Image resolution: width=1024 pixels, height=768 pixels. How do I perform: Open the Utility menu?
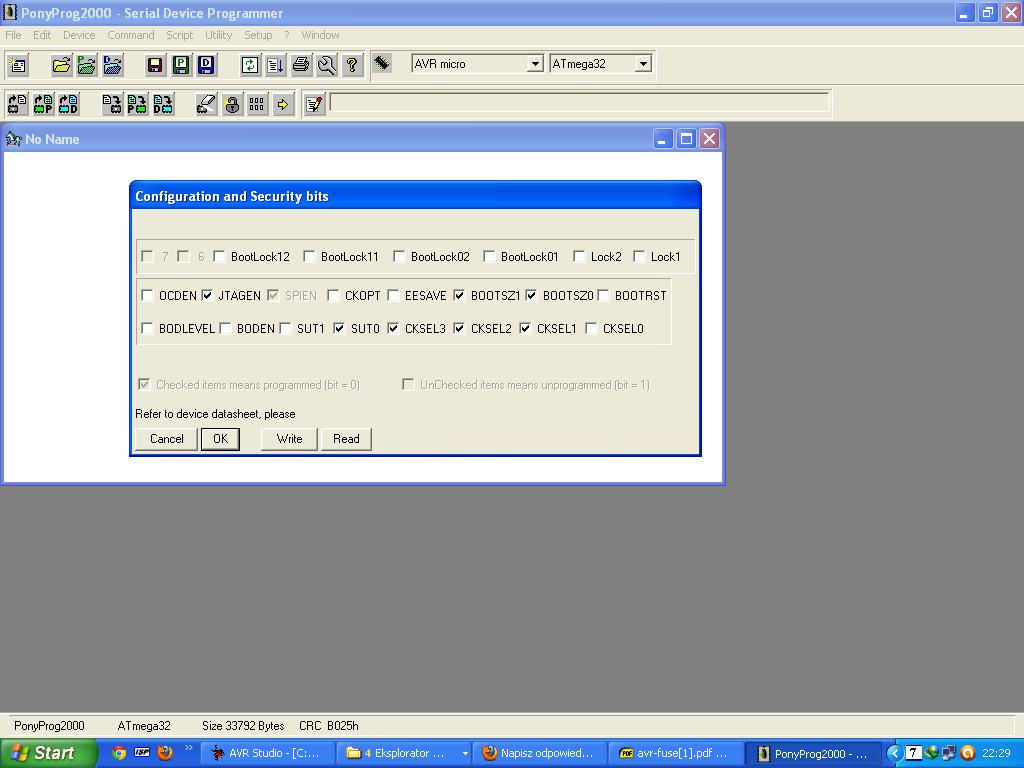pos(219,35)
